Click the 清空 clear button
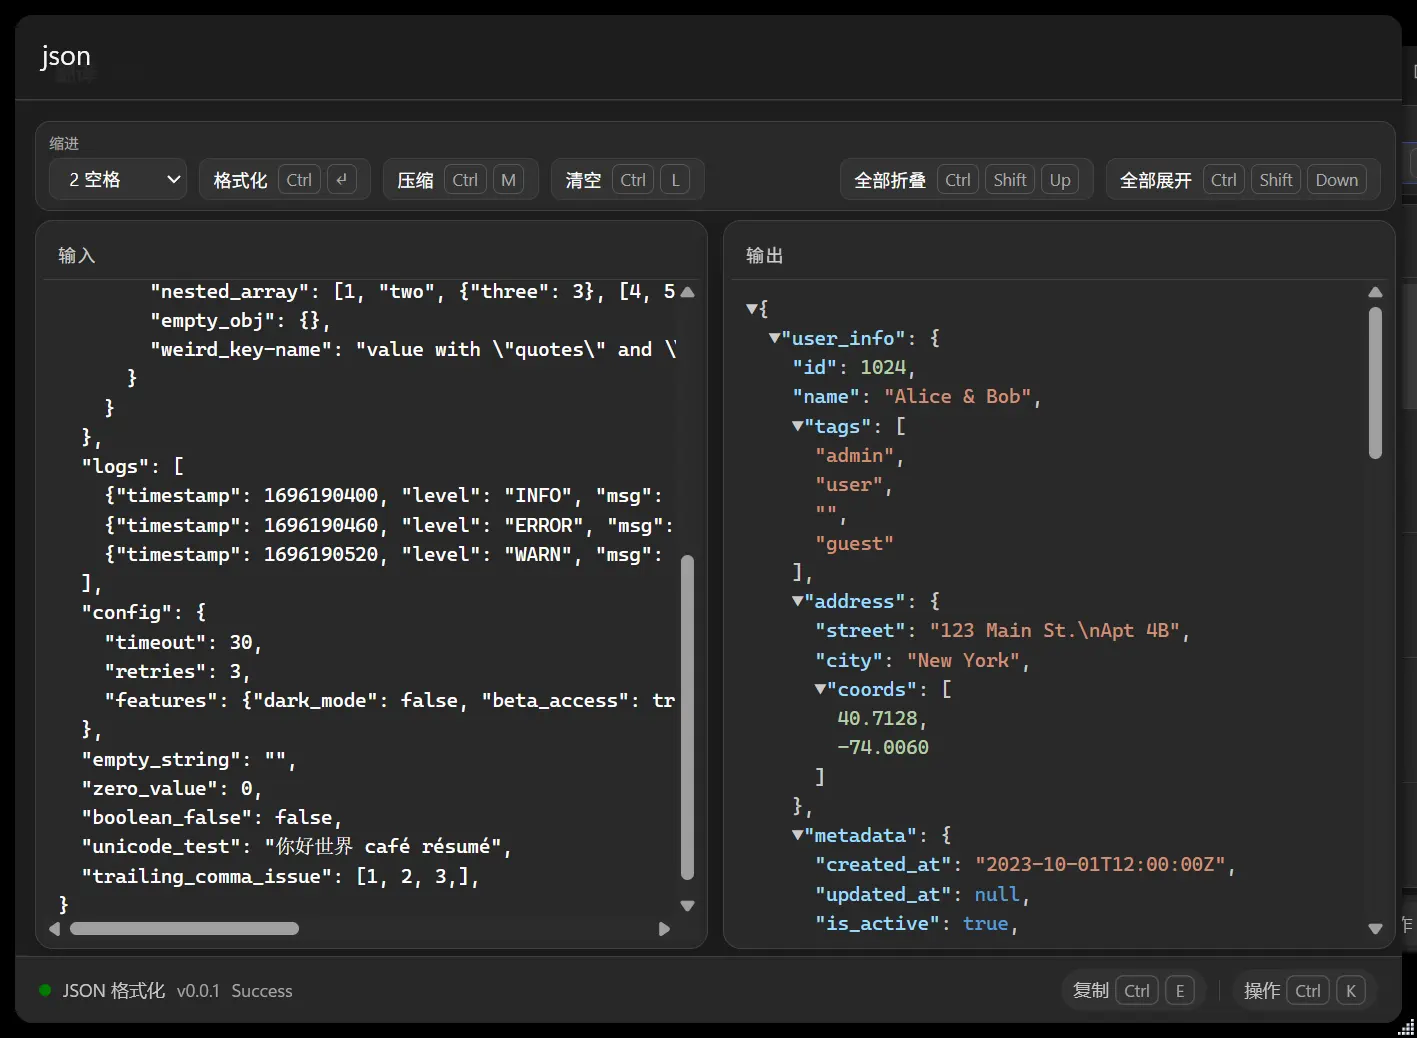Viewport: 1417px width, 1038px height. point(627,180)
